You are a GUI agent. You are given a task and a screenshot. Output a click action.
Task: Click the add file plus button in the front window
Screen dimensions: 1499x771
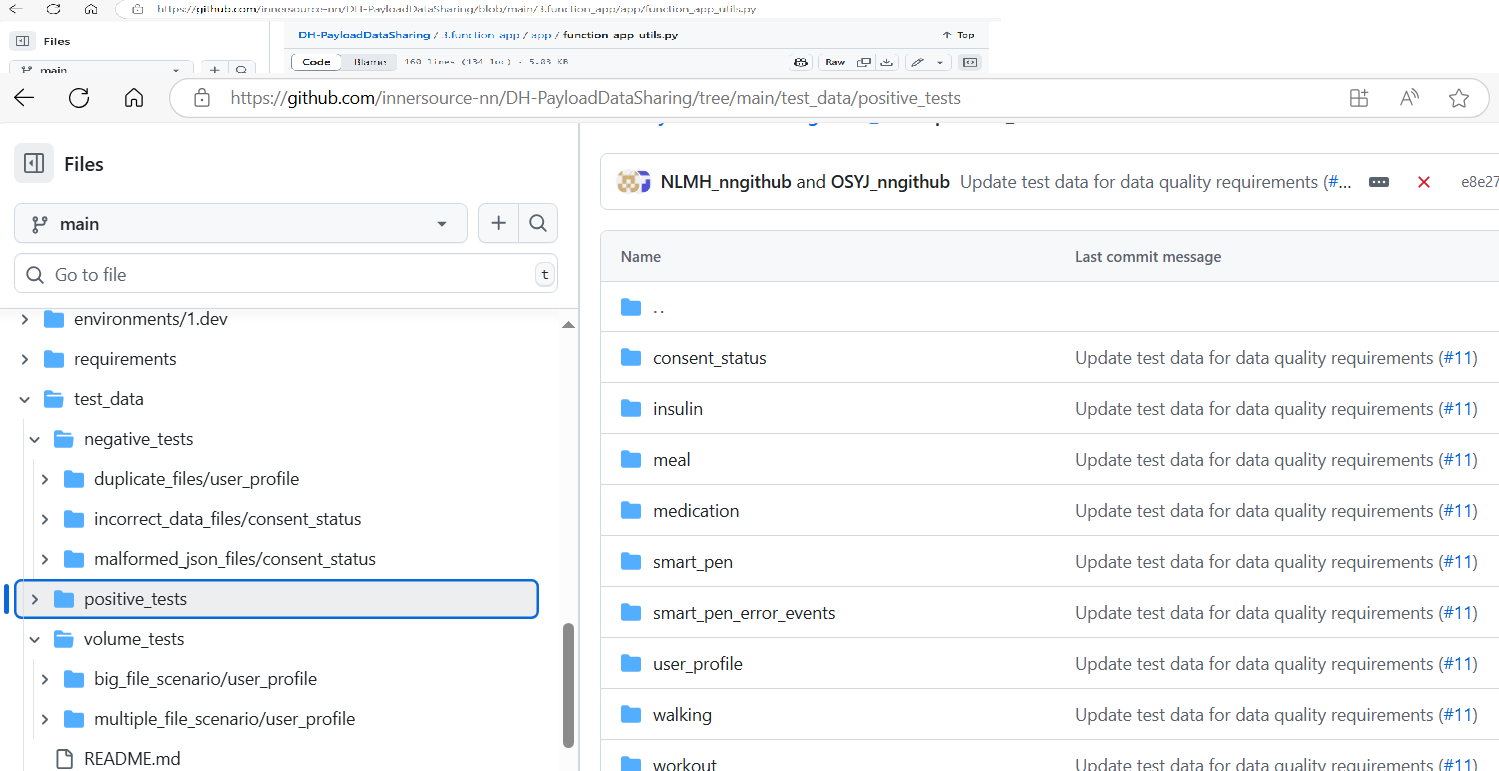click(x=498, y=224)
